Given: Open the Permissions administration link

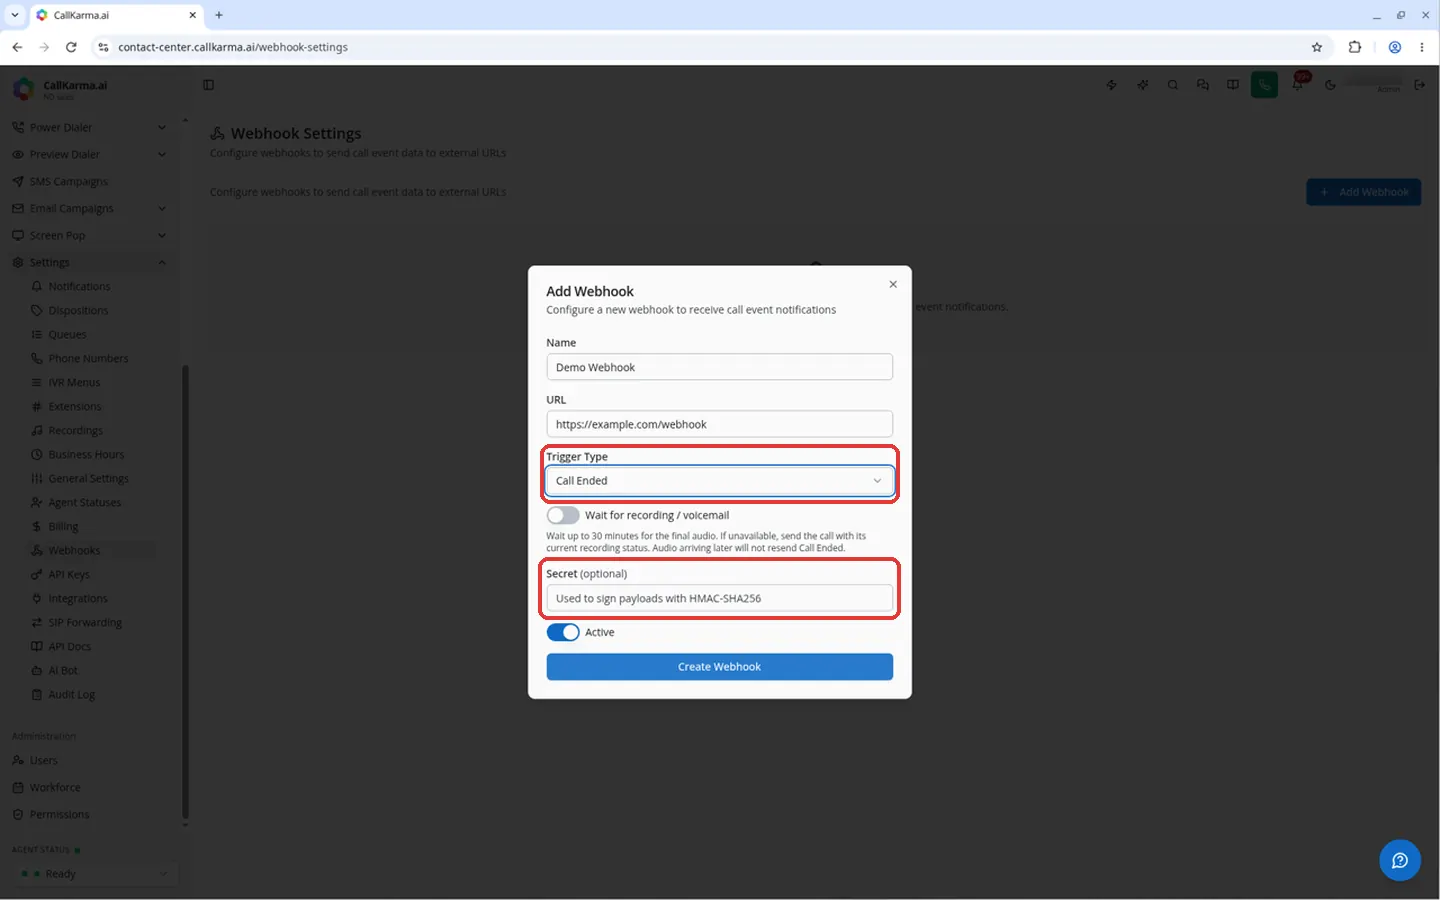Looking at the screenshot, I should coord(60,814).
